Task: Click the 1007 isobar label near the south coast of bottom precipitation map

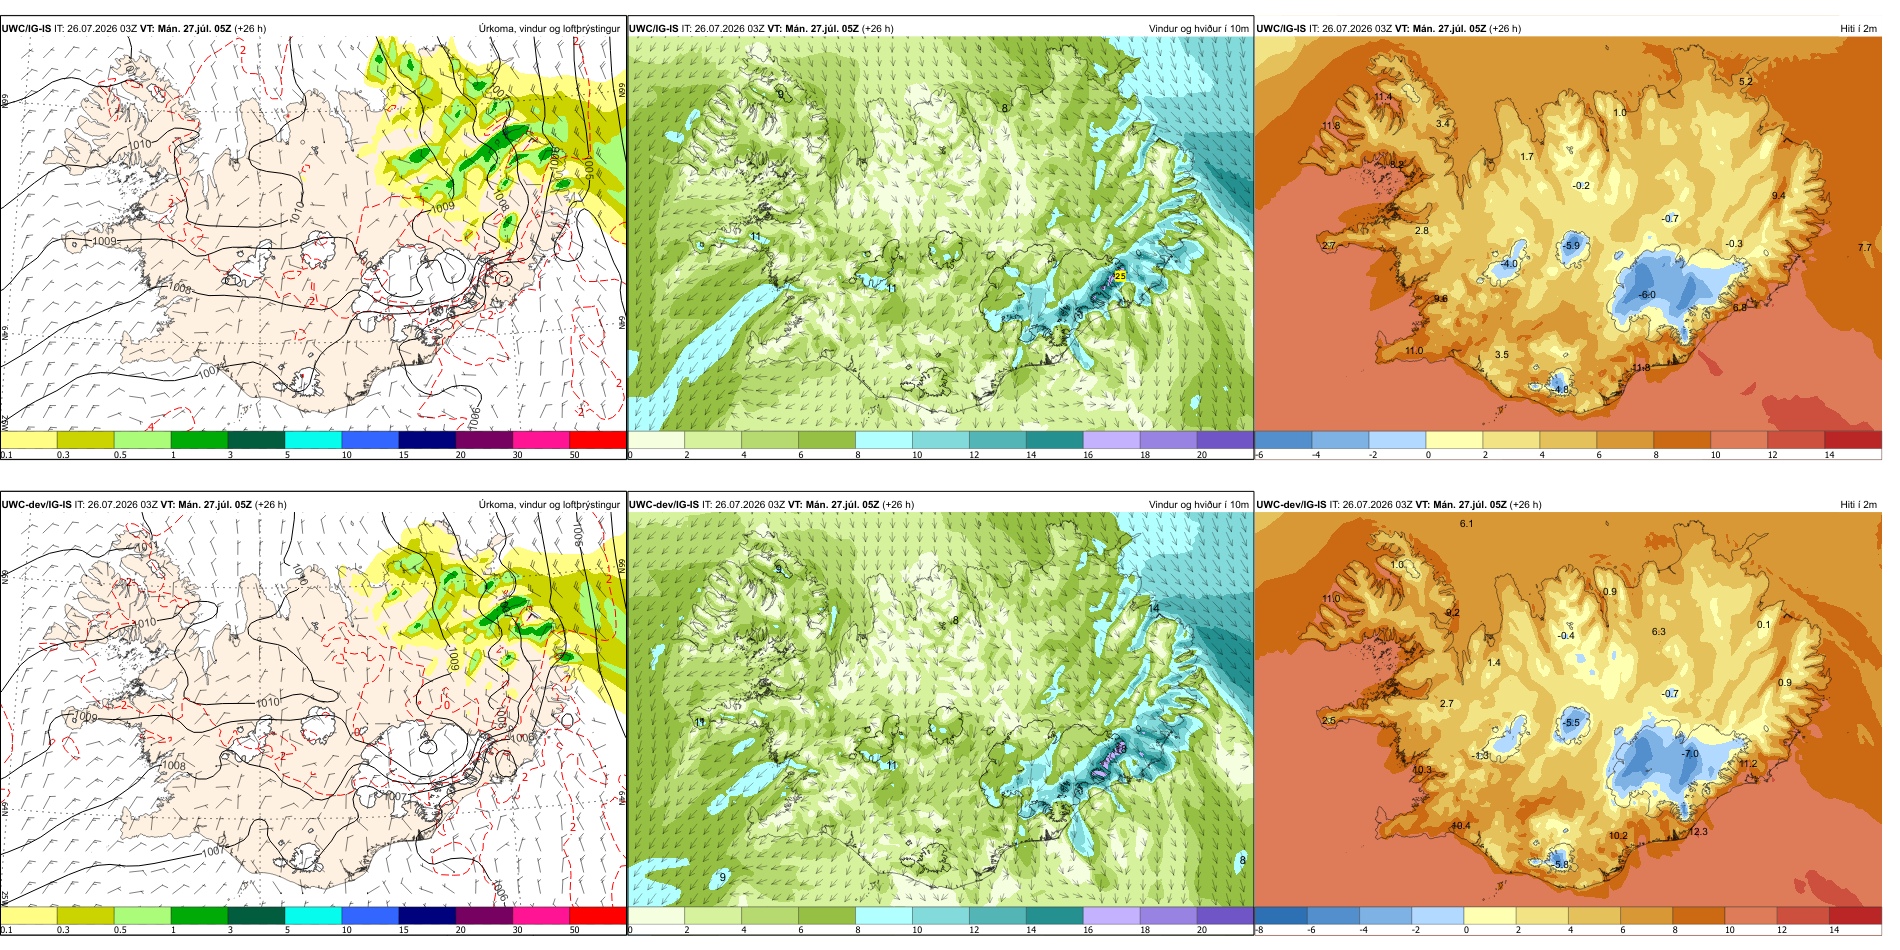Action: pyautogui.click(x=213, y=851)
